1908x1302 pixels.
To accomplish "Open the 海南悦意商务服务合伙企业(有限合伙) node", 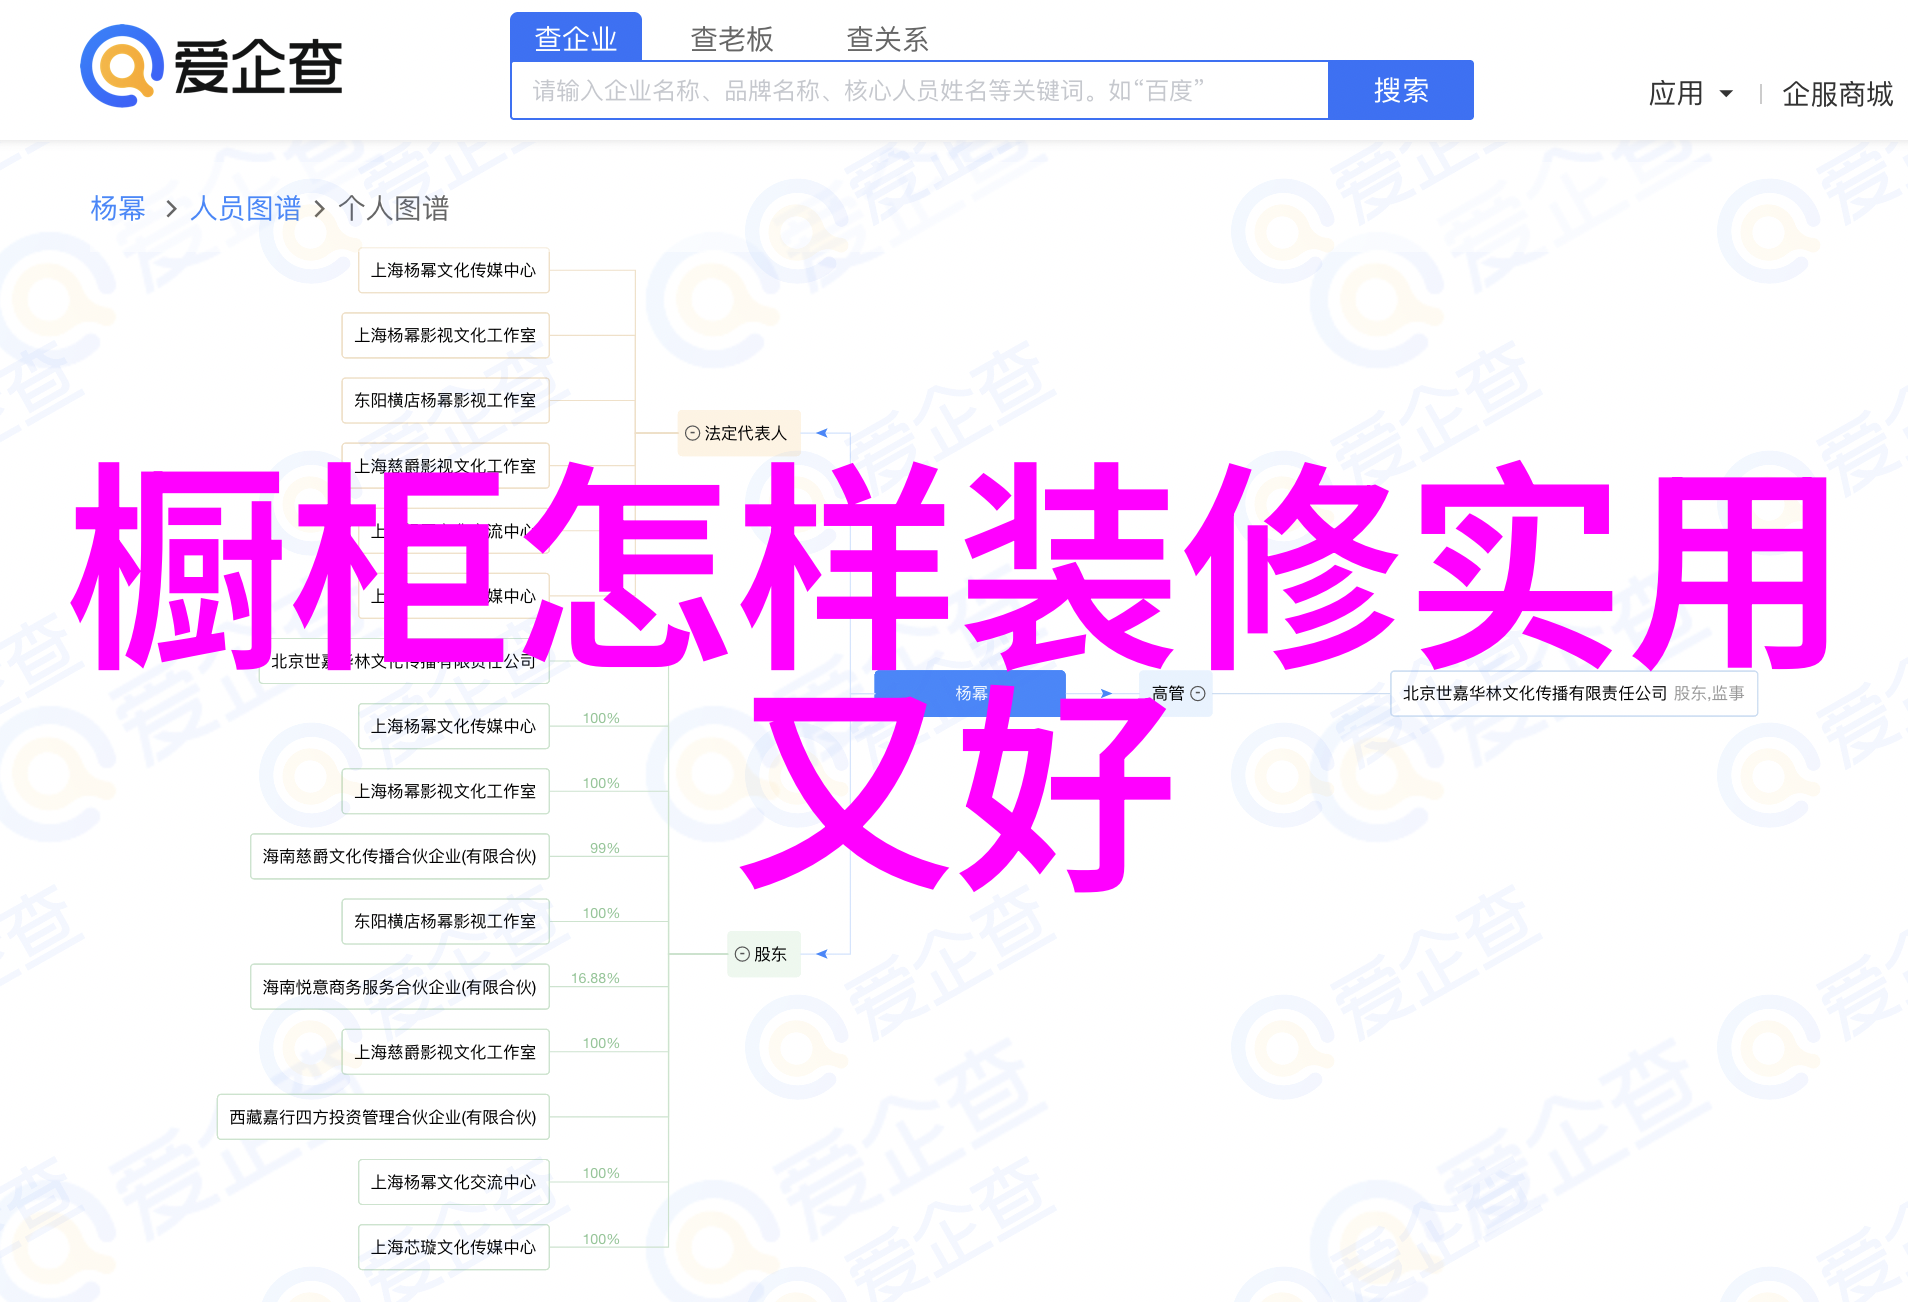I will pyautogui.click(x=400, y=987).
